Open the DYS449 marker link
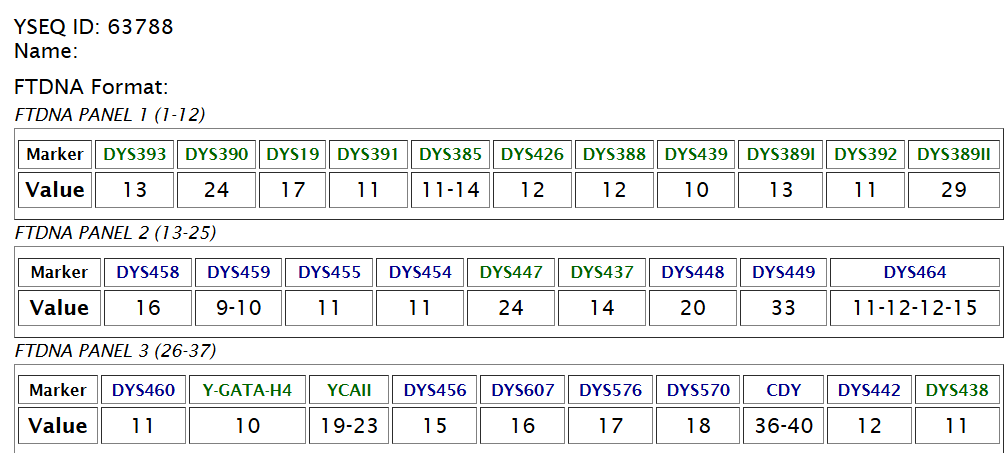Viewport: 1006px width, 453px height. click(x=784, y=272)
